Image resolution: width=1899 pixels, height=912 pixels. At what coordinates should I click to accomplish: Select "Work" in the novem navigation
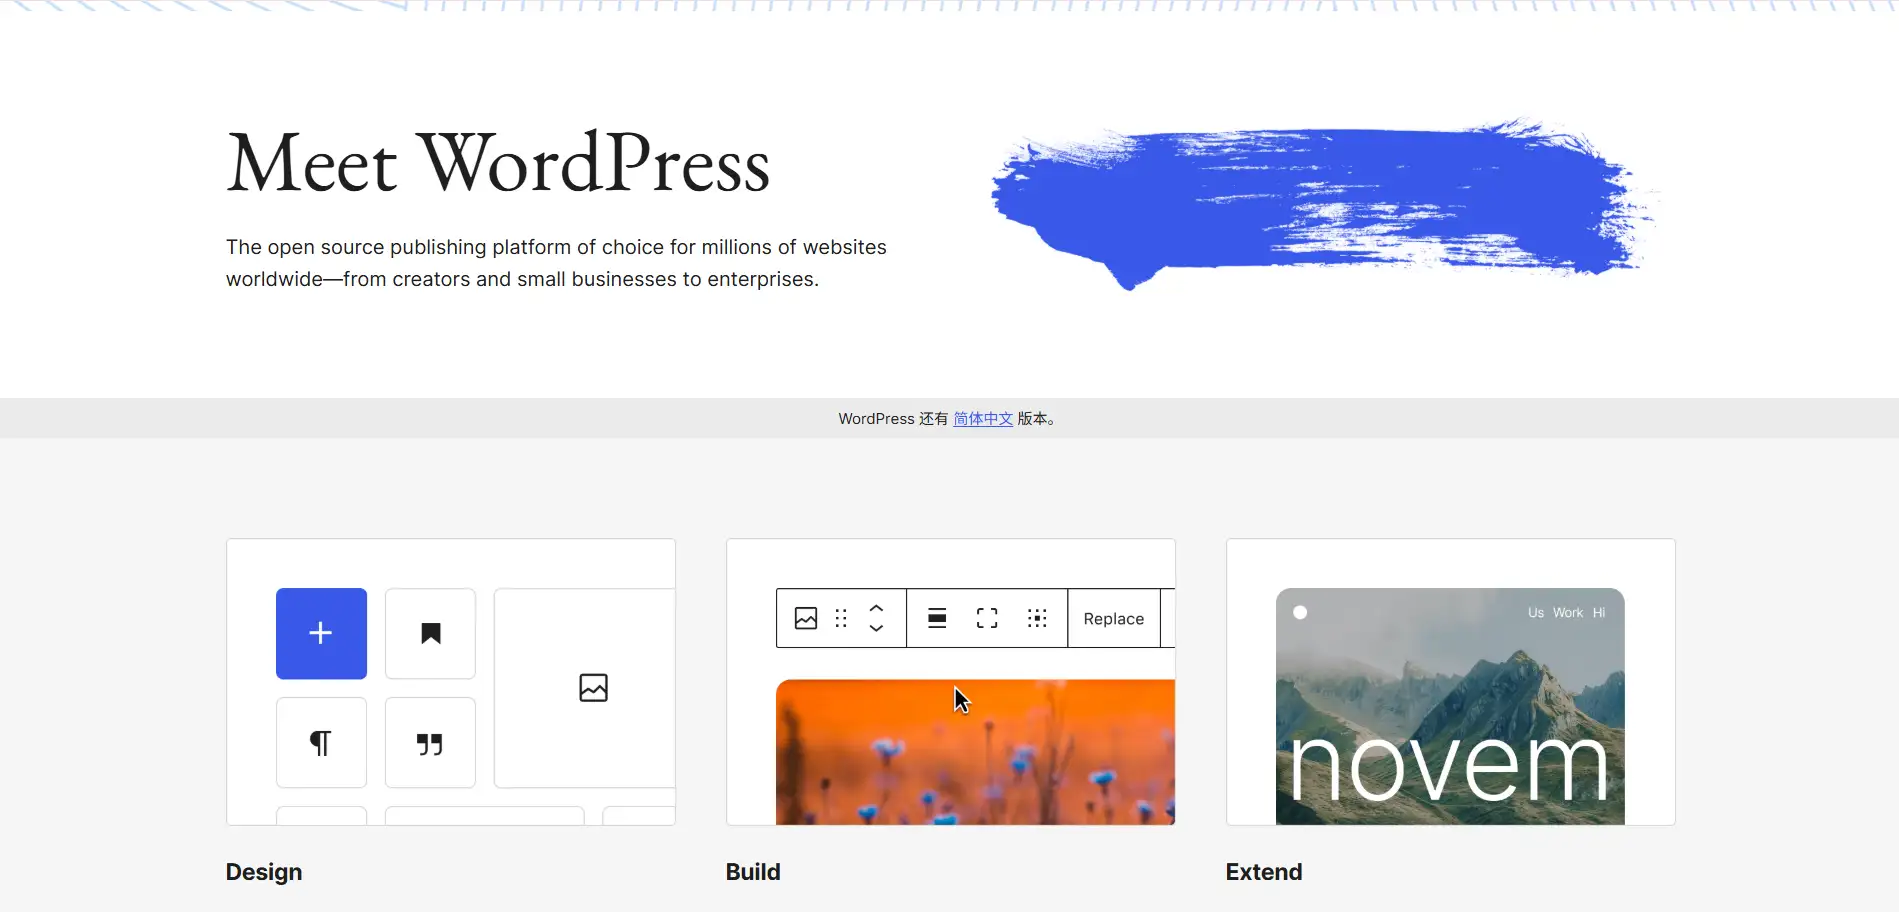click(x=1567, y=612)
